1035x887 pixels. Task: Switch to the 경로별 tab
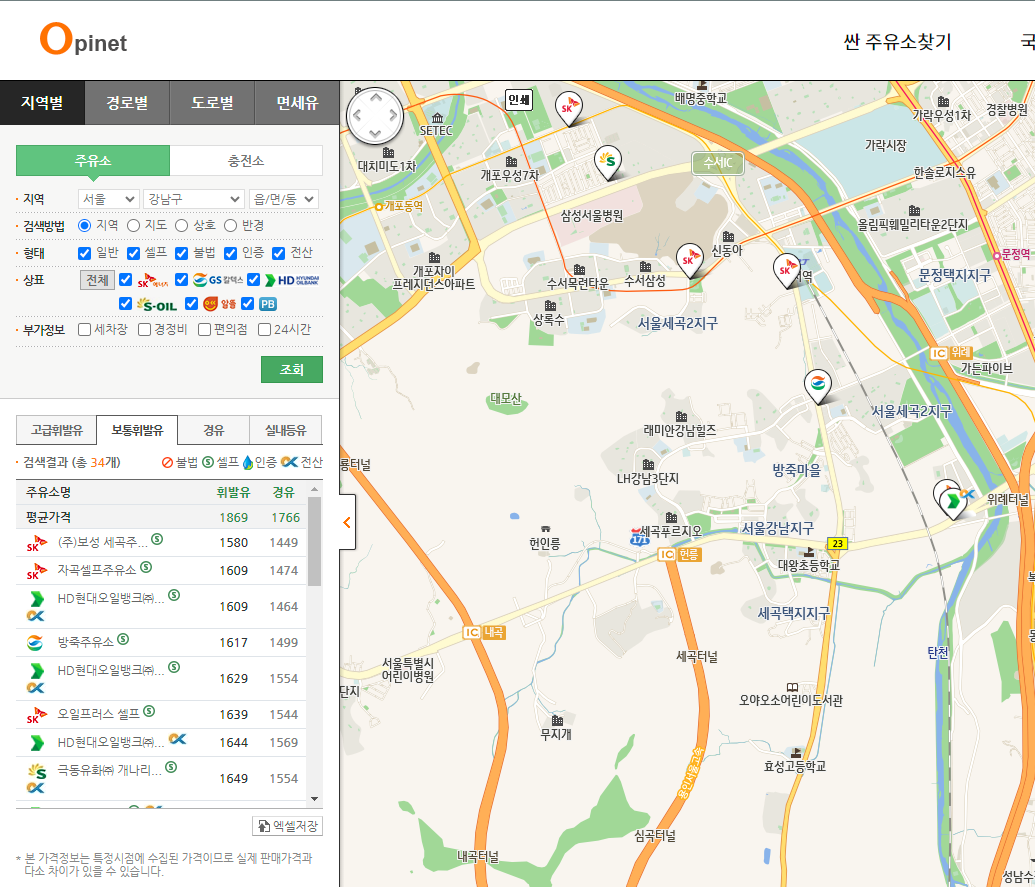(x=127, y=103)
